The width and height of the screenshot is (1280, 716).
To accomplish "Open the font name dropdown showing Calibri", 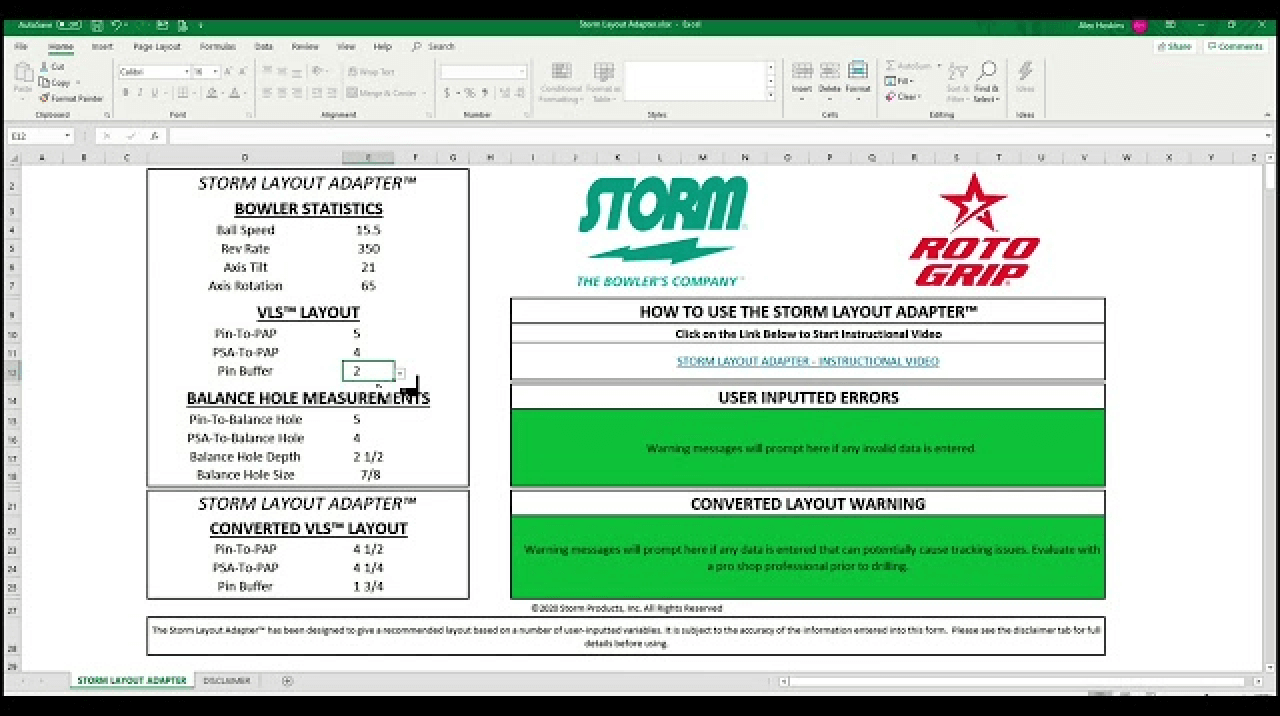I will point(186,72).
